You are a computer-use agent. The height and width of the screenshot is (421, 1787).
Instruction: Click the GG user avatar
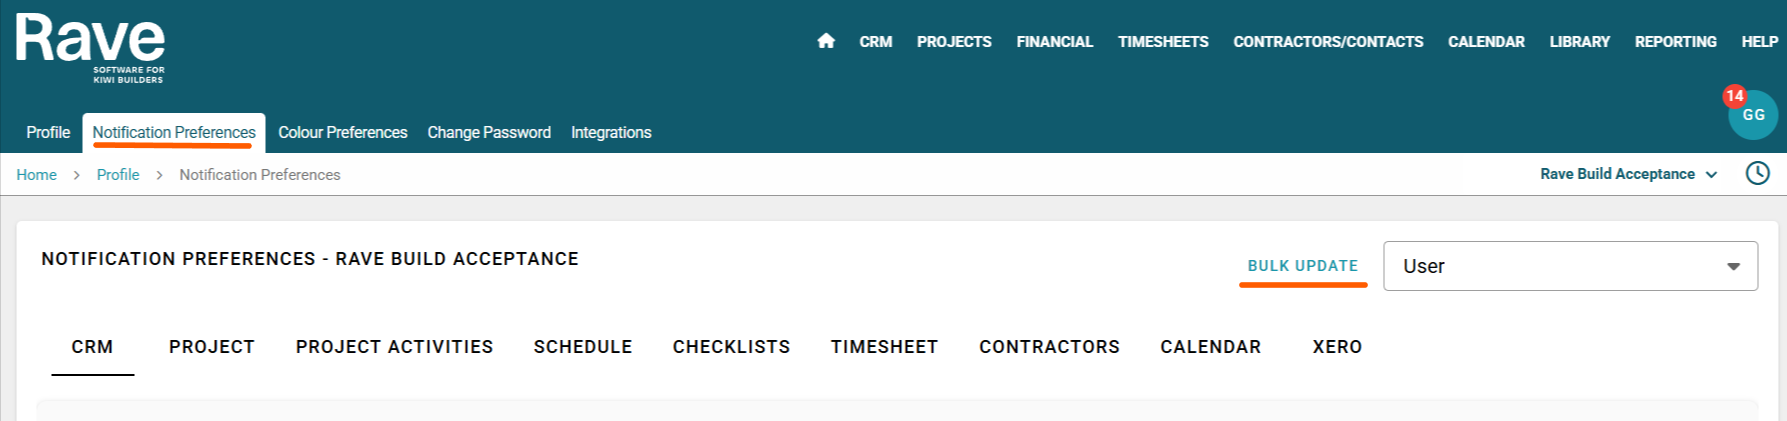point(1753,115)
